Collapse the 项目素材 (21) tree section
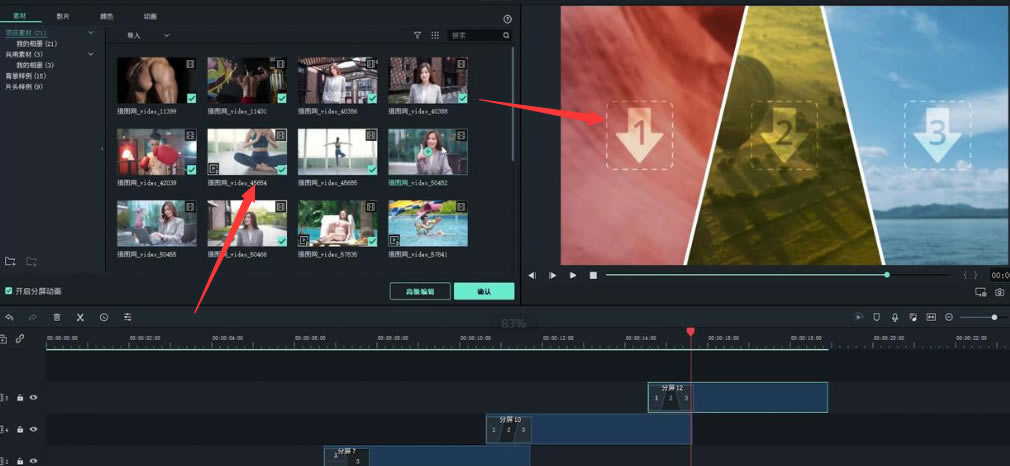Viewport: 1010px width, 466px height. (x=91, y=34)
